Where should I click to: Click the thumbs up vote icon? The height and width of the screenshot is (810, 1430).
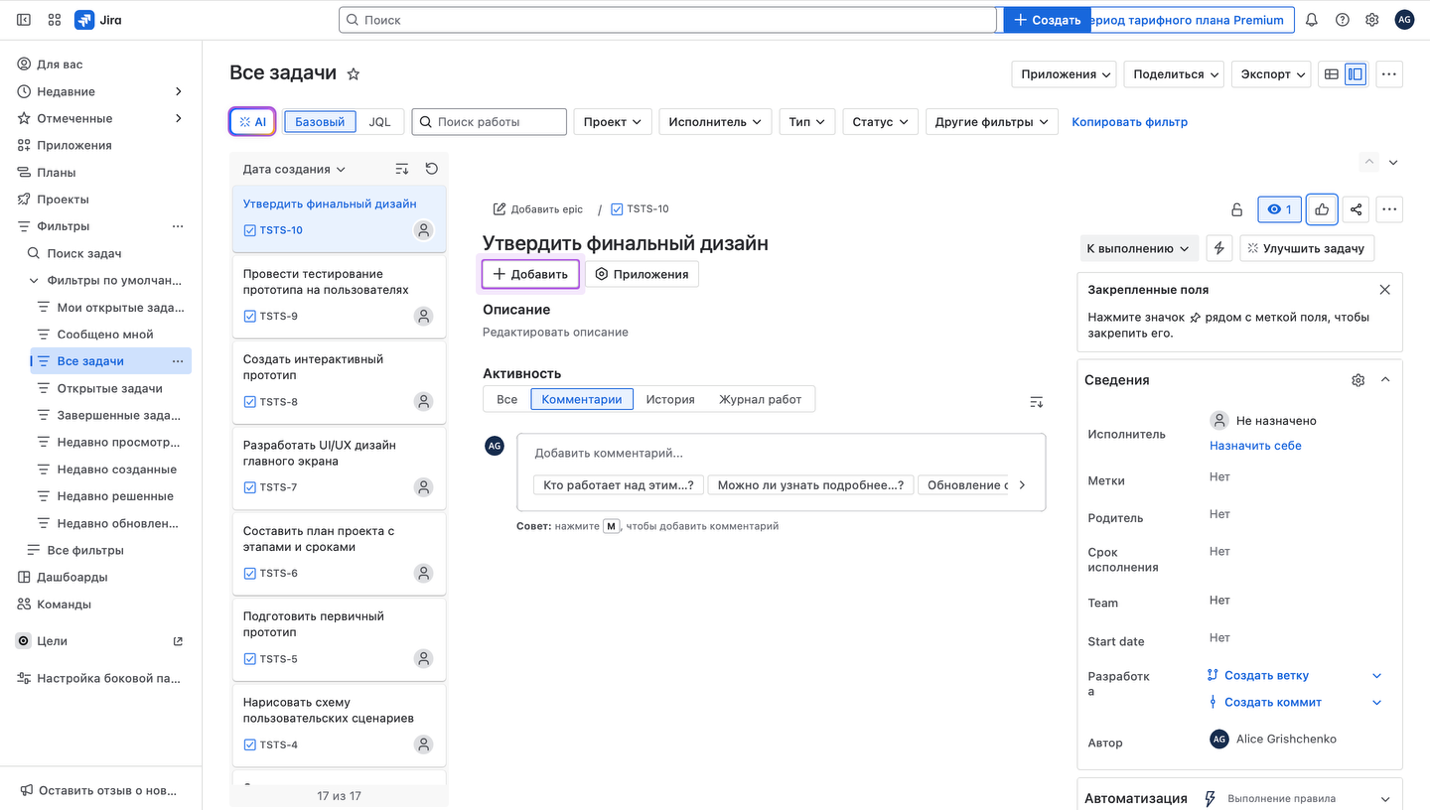click(x=1322, y=209)
